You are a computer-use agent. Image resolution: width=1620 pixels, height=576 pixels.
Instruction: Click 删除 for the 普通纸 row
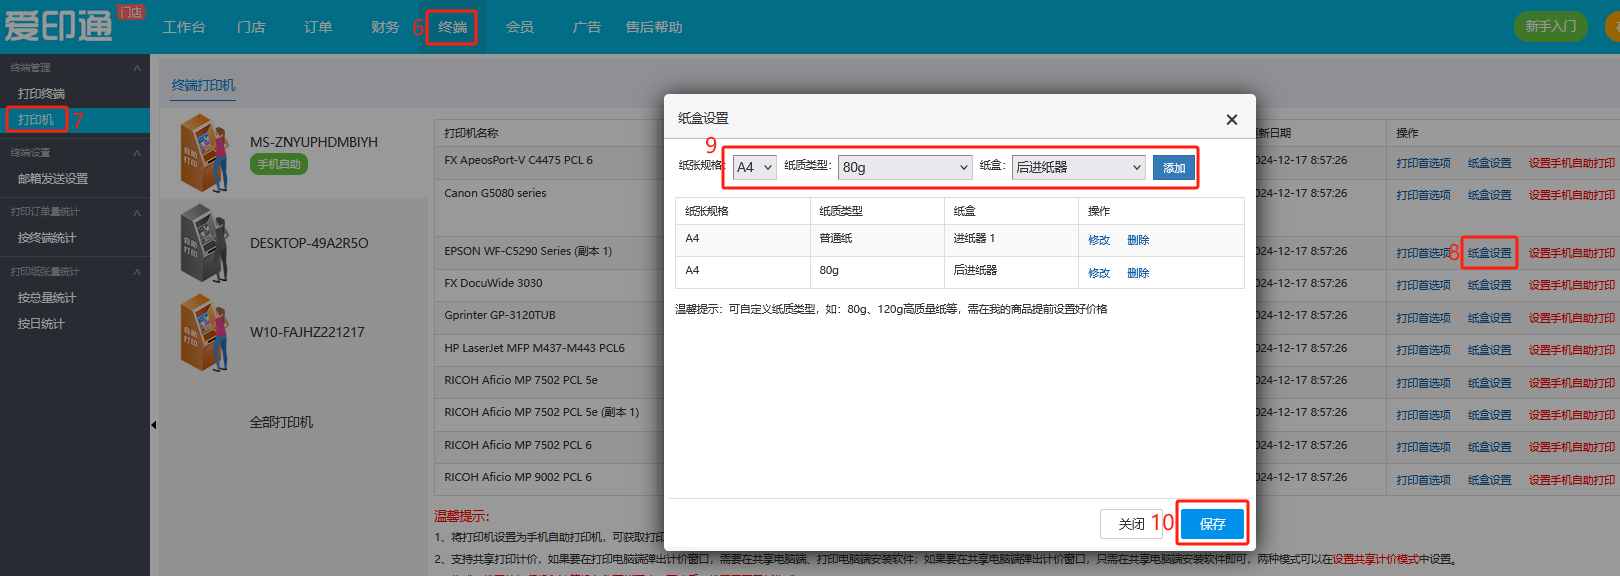point(1138,240)
